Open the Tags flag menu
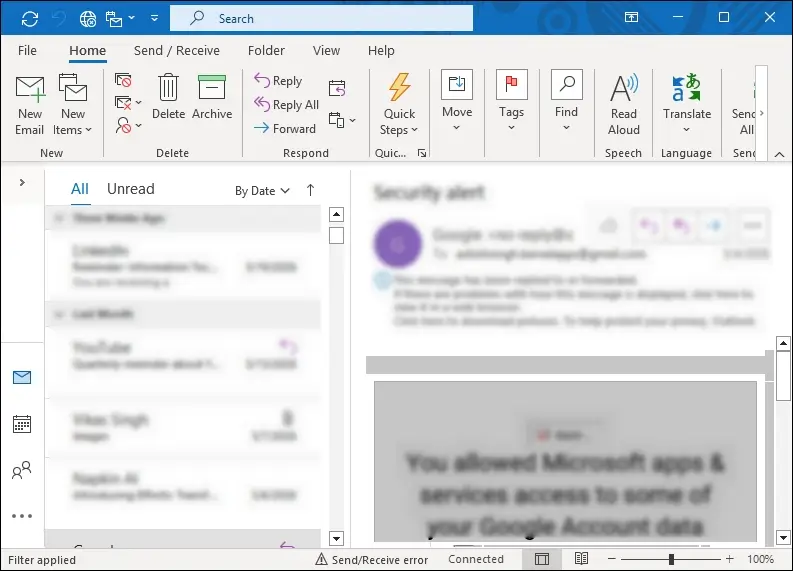 pos(511,101)
